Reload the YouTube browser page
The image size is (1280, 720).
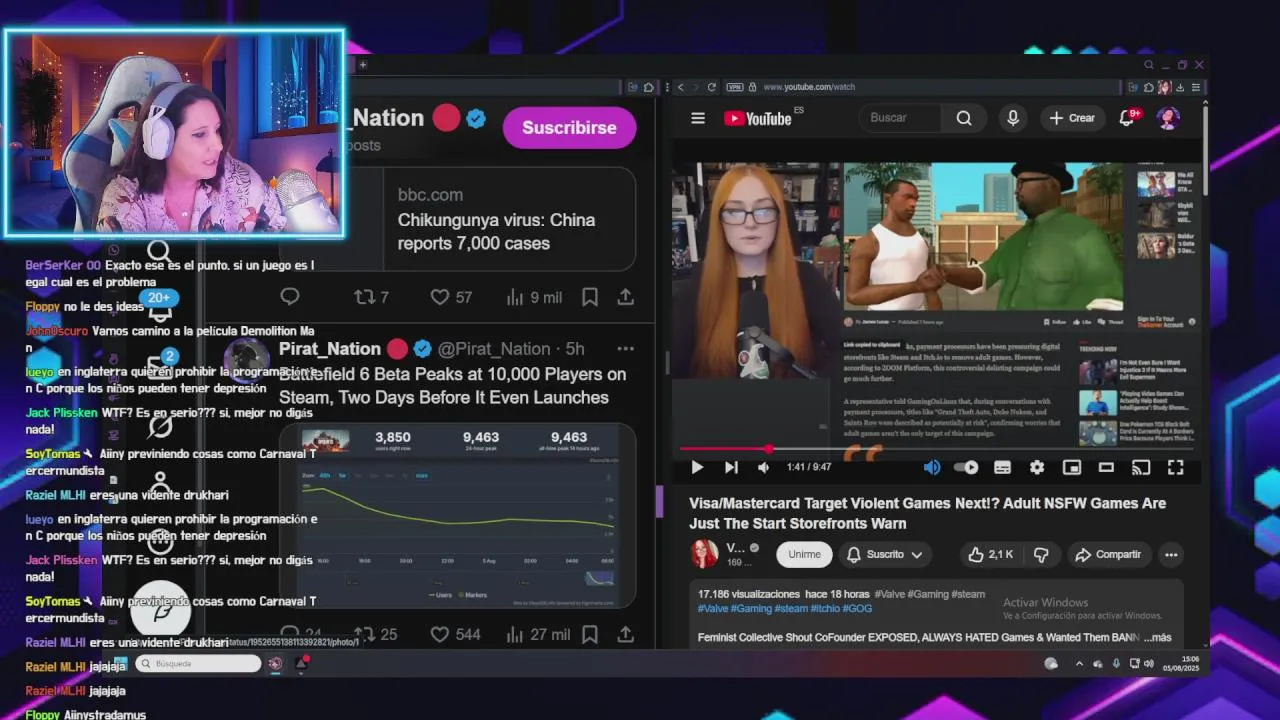tap(711, 87)
